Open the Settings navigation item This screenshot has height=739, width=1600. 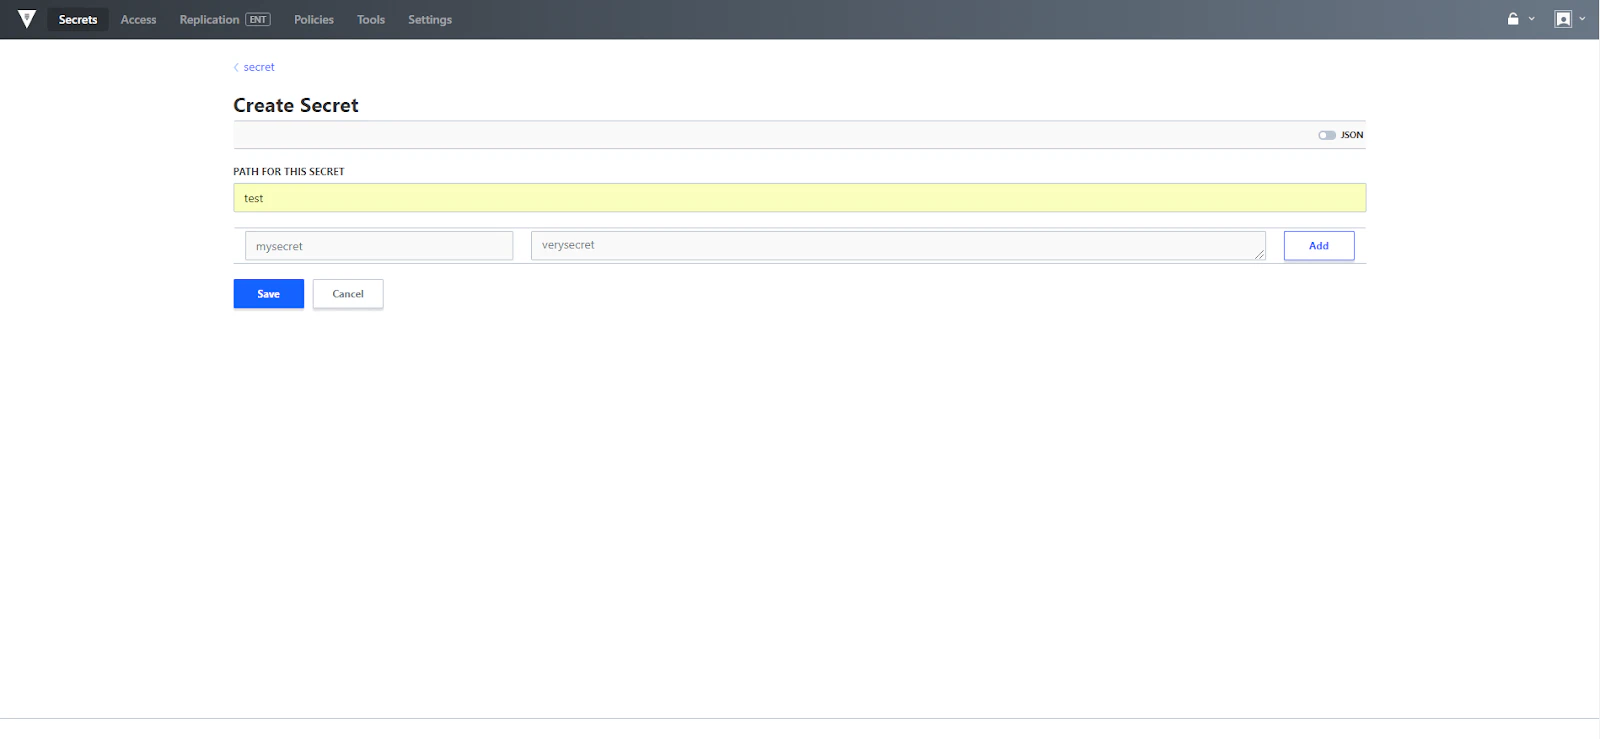click(430, 19)
